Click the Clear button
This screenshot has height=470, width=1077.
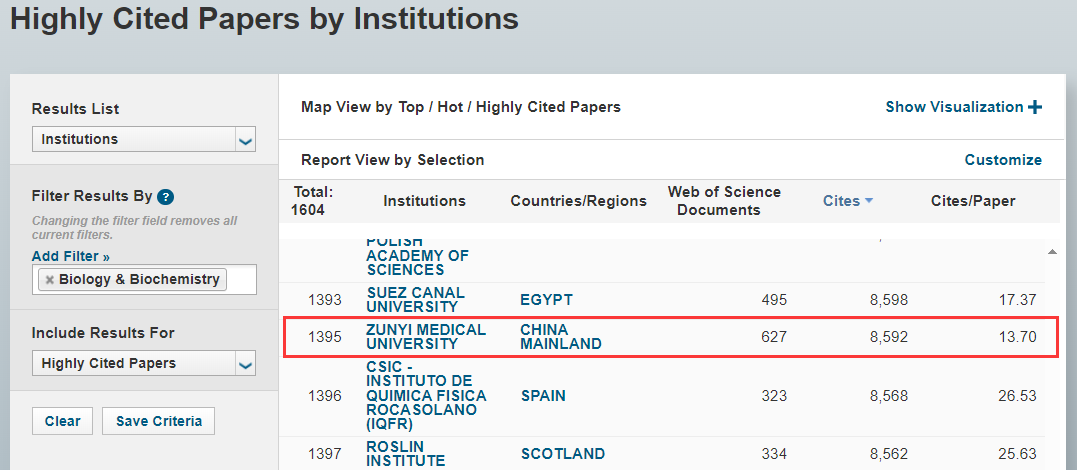(x=63, y=421)
